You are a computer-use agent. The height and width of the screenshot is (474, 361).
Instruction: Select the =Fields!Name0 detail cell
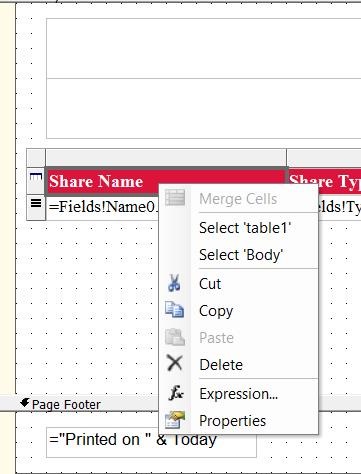102,207
